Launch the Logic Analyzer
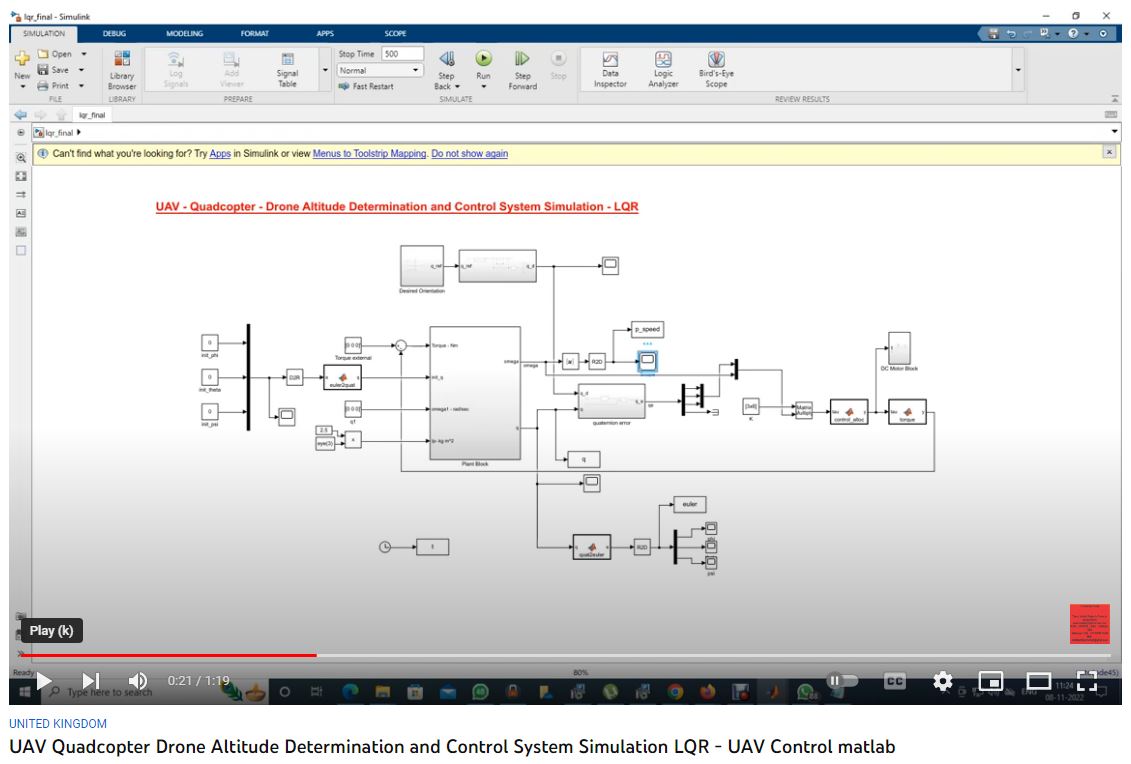This screenshot has width=1131, height=764. click(663, 67)
